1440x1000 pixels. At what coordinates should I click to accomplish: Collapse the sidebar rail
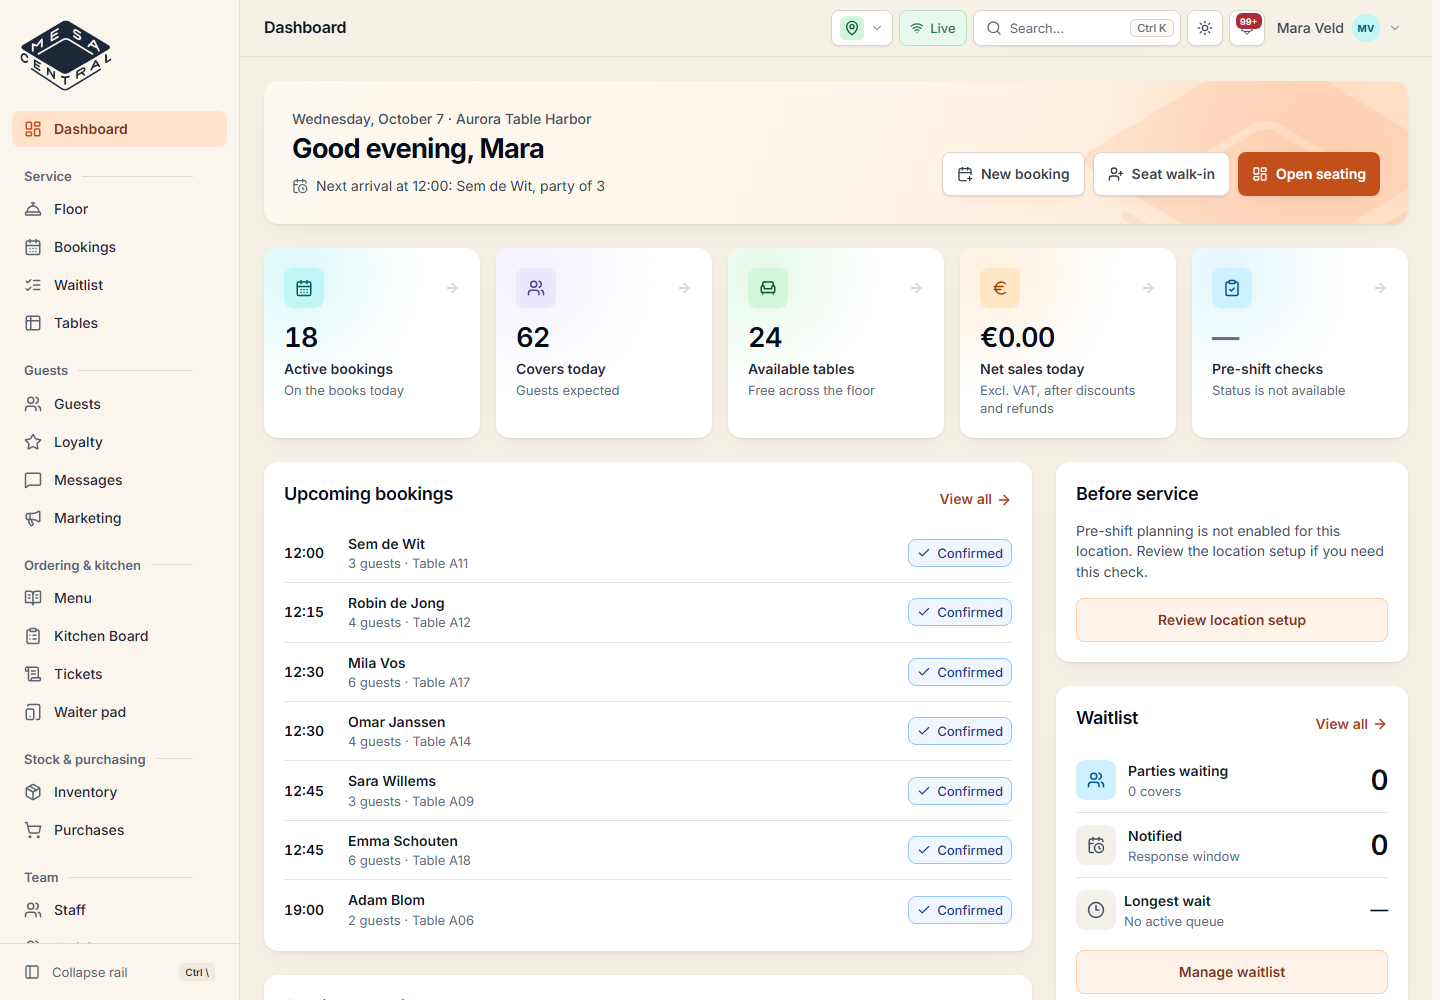119,972
